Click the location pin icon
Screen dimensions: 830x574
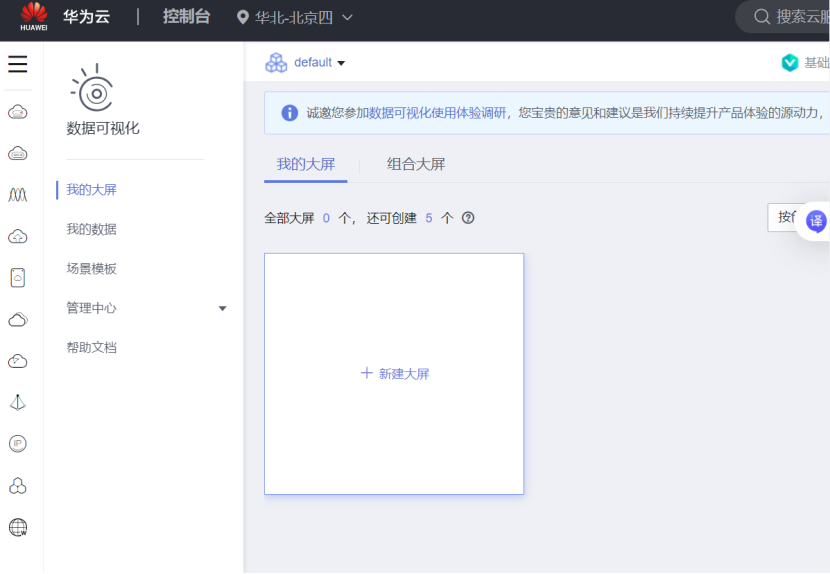[x=242, y=17]
